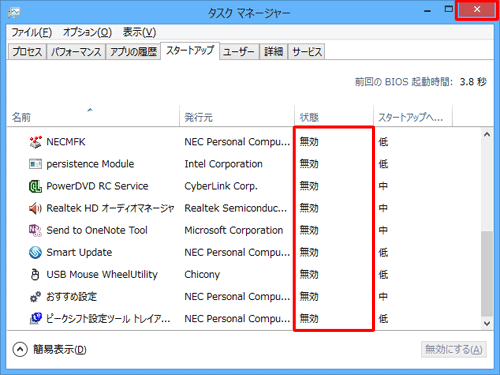Click the おすすめ設定 gear icon

35,297
